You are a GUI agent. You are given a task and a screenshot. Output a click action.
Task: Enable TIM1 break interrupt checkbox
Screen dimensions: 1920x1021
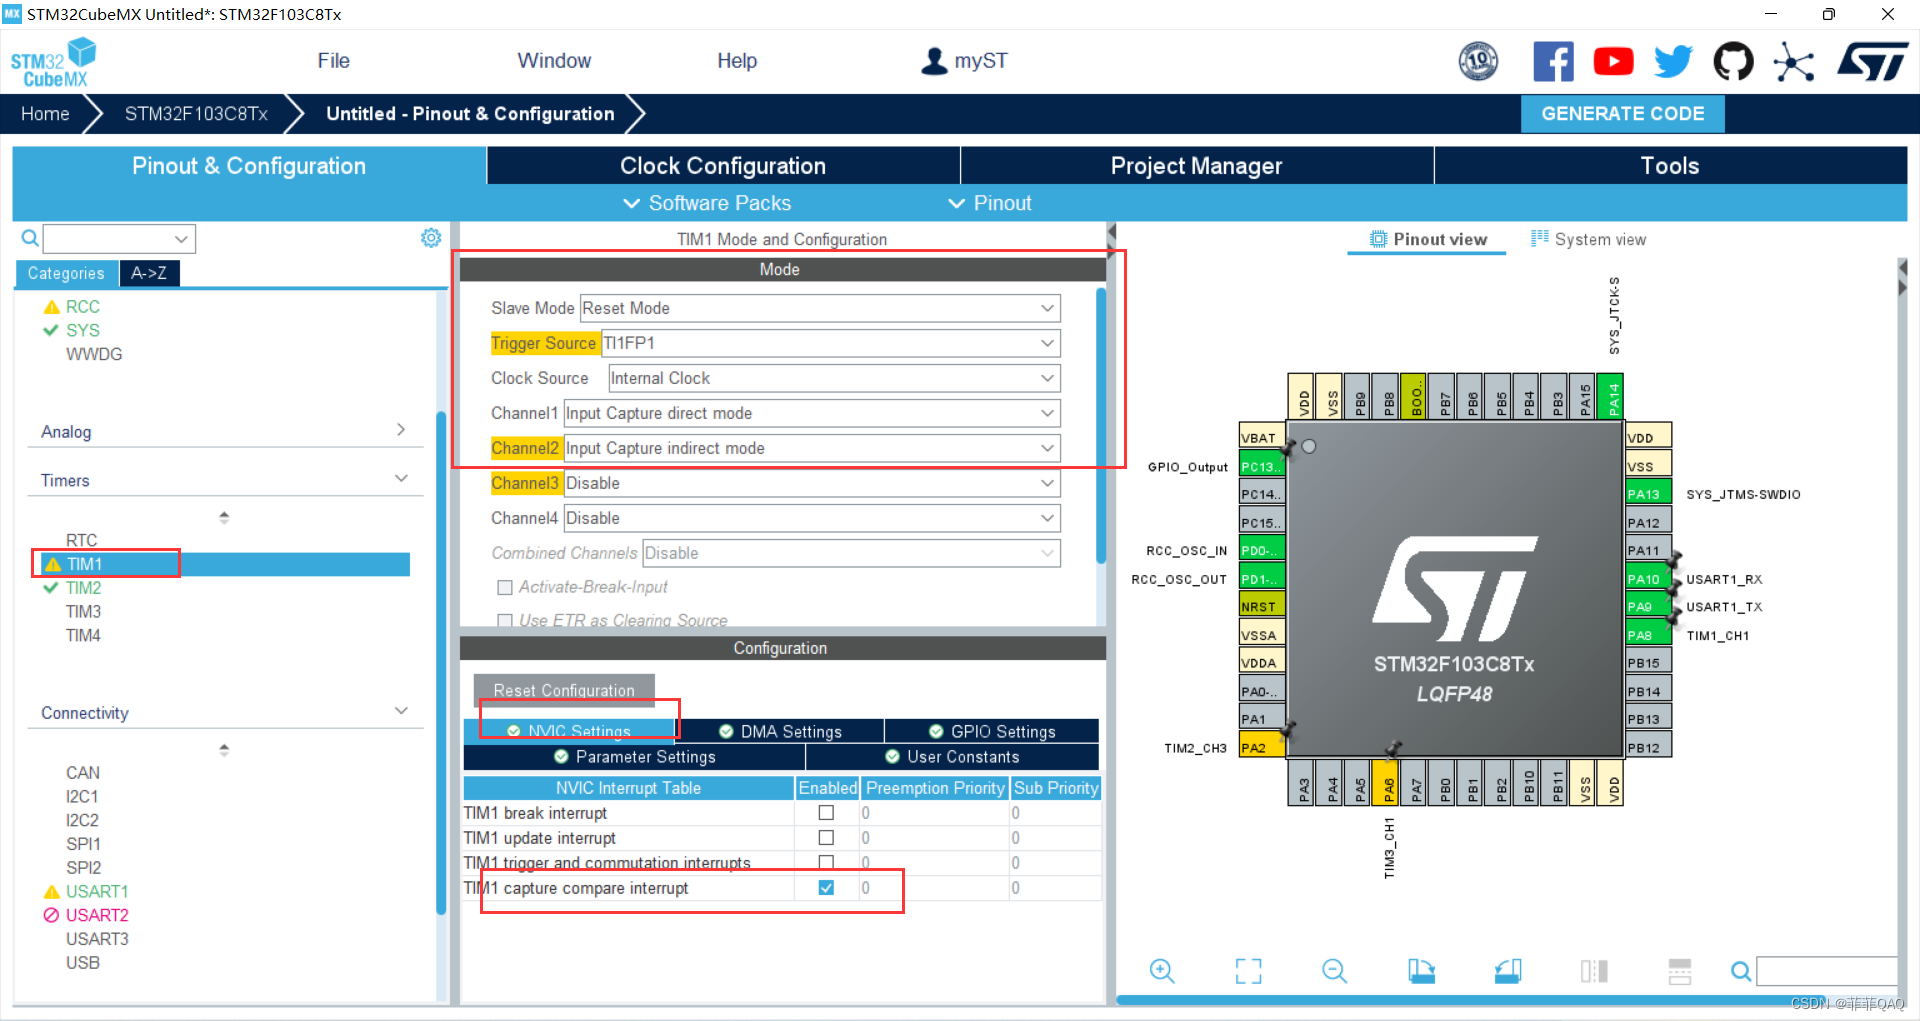(826, 812)
